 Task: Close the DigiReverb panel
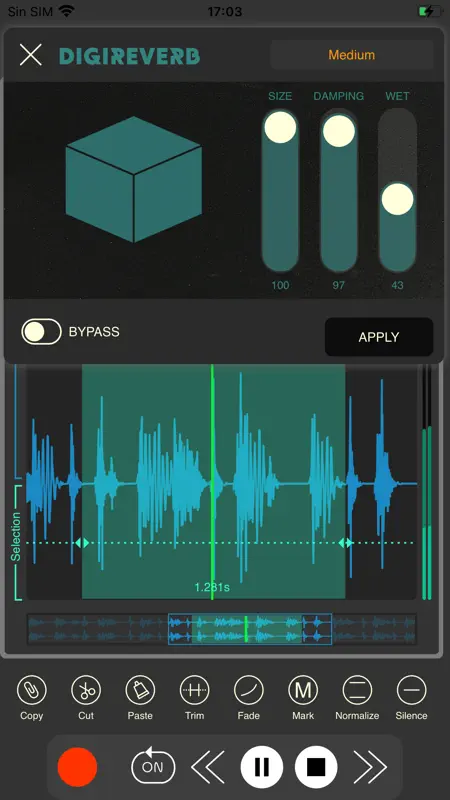pos(31,55)
